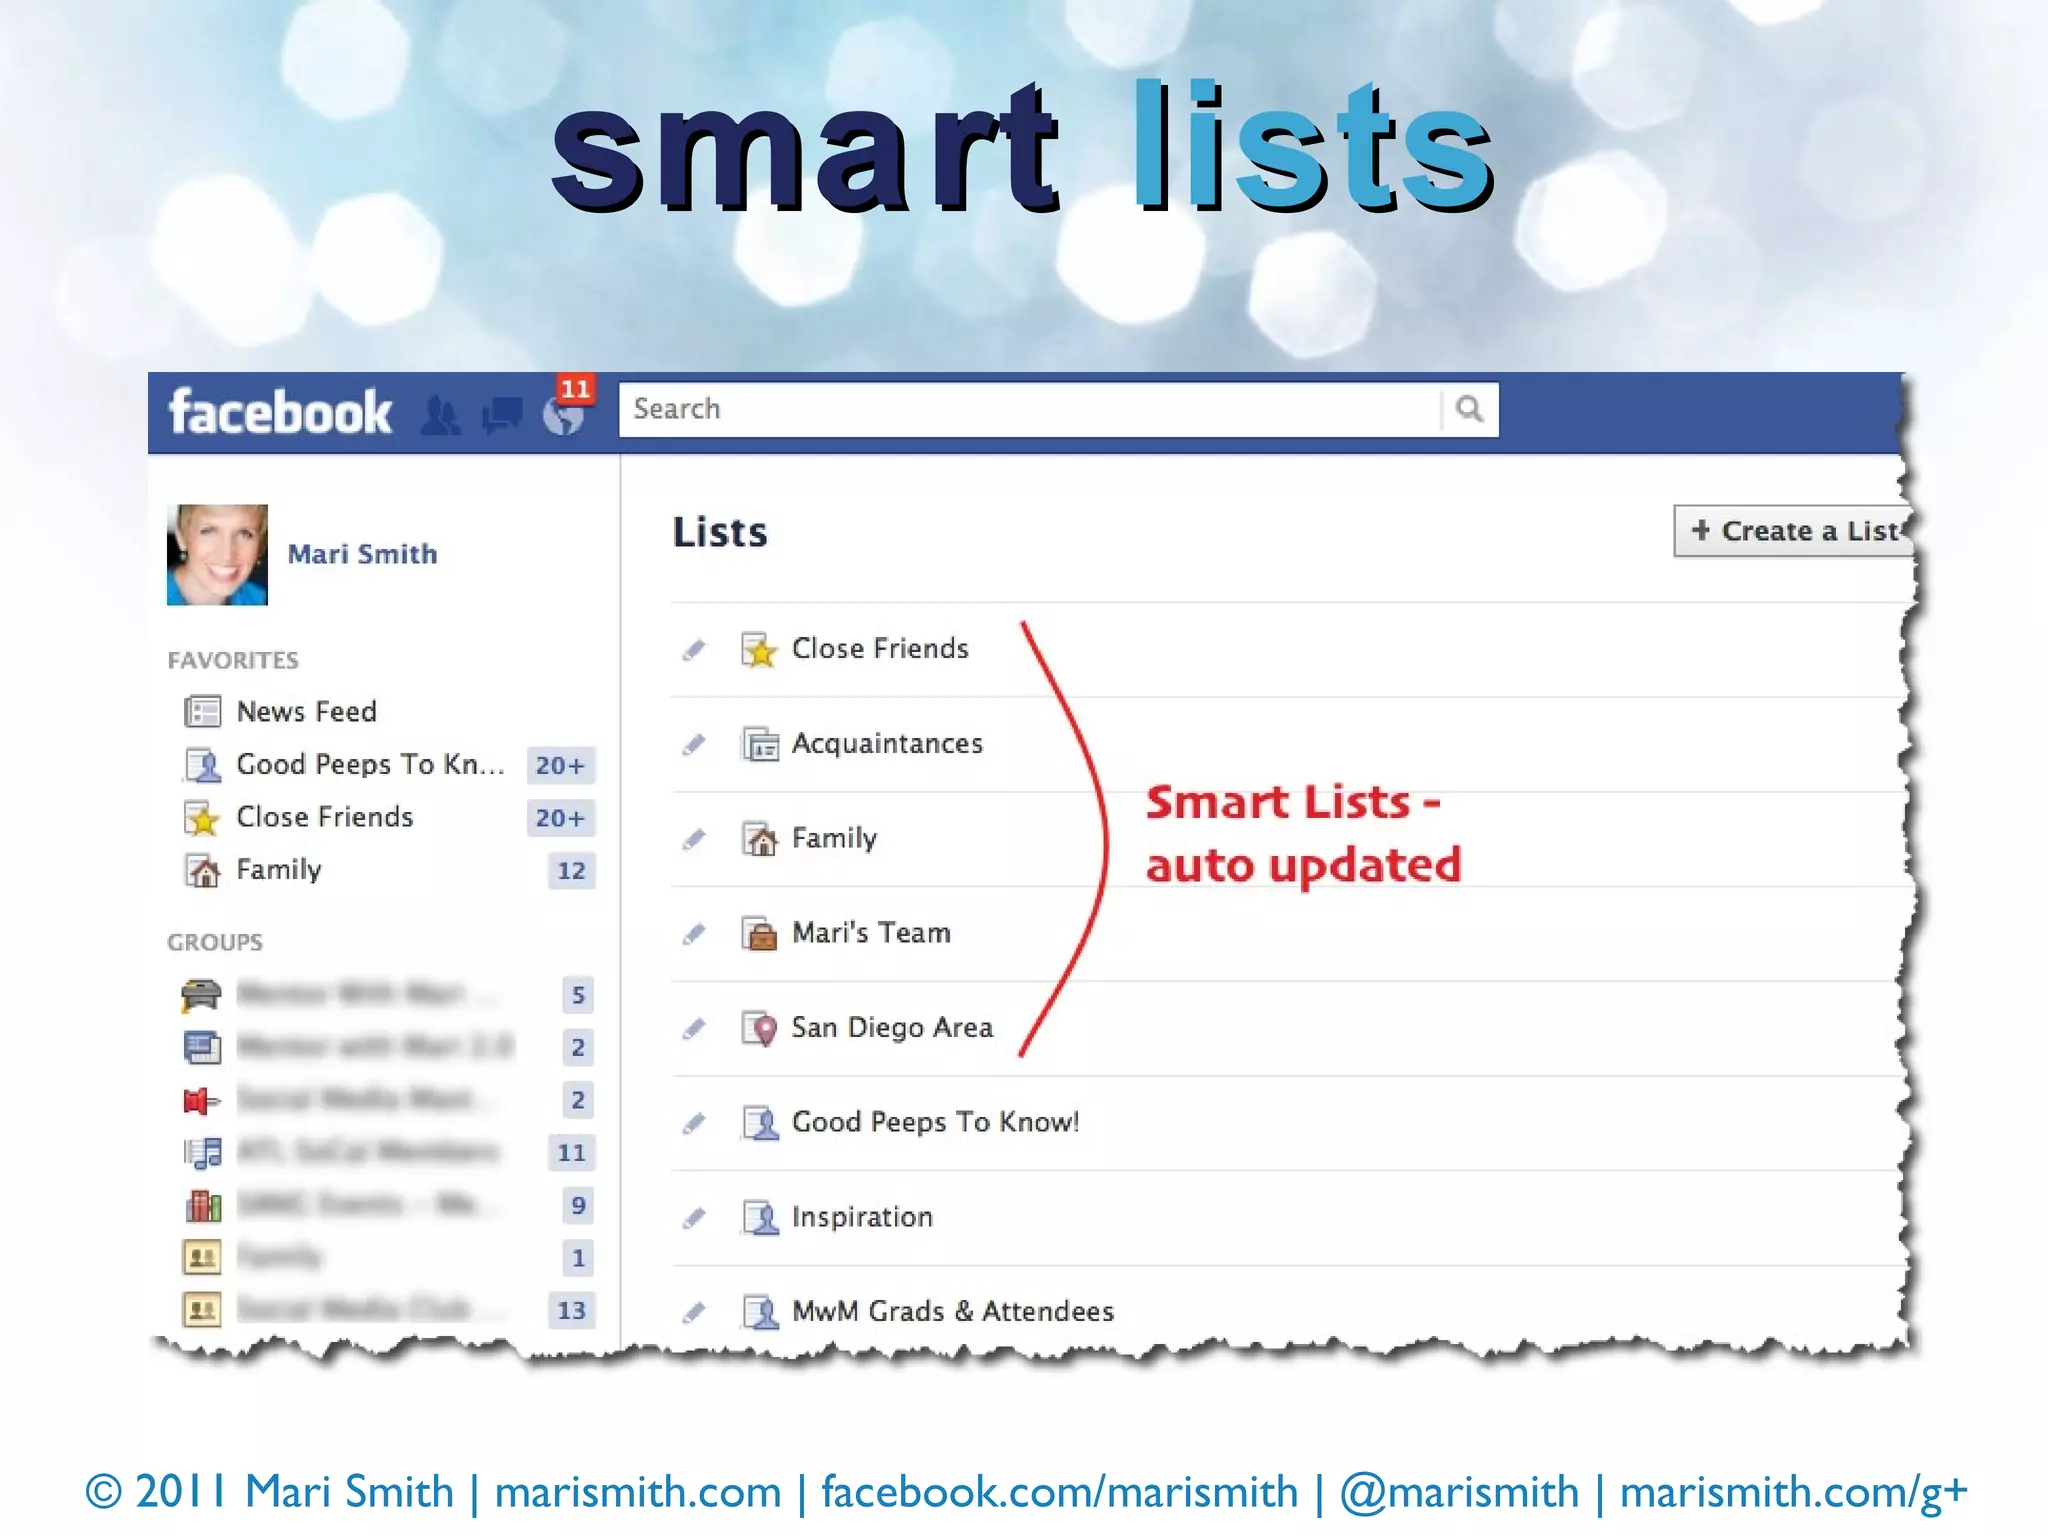Open the San Diego Area list
The height and width of the screenshot is (1536, 2048).
892,1028
